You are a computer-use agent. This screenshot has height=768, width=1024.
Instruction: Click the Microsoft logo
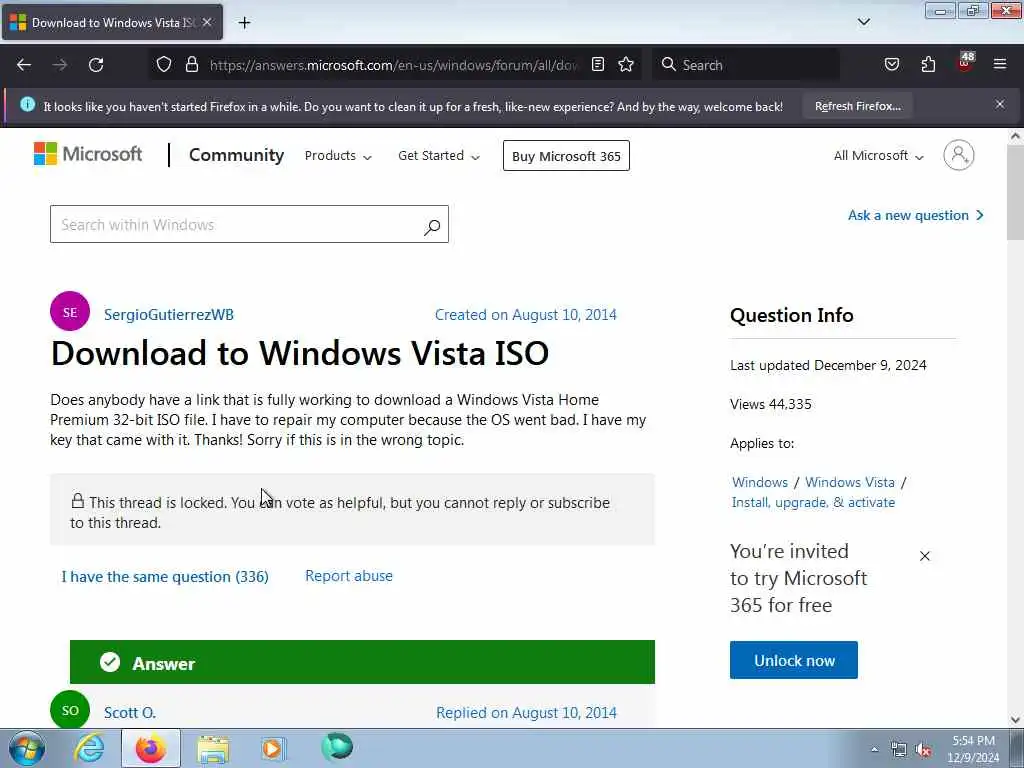(88, 154)
